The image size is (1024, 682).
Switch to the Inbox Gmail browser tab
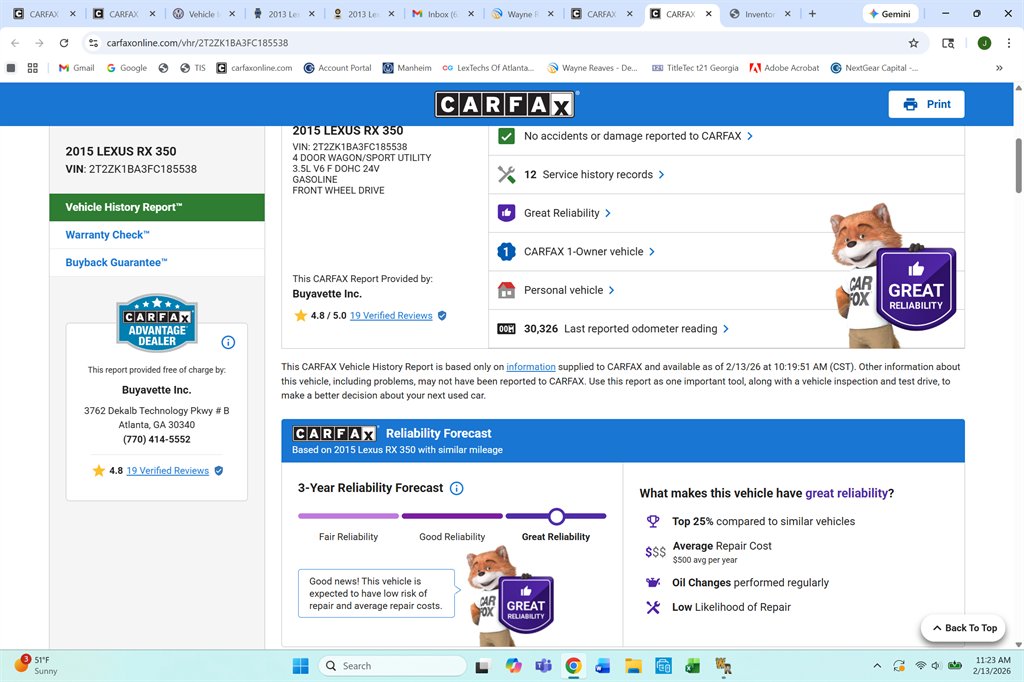[443, 14]
